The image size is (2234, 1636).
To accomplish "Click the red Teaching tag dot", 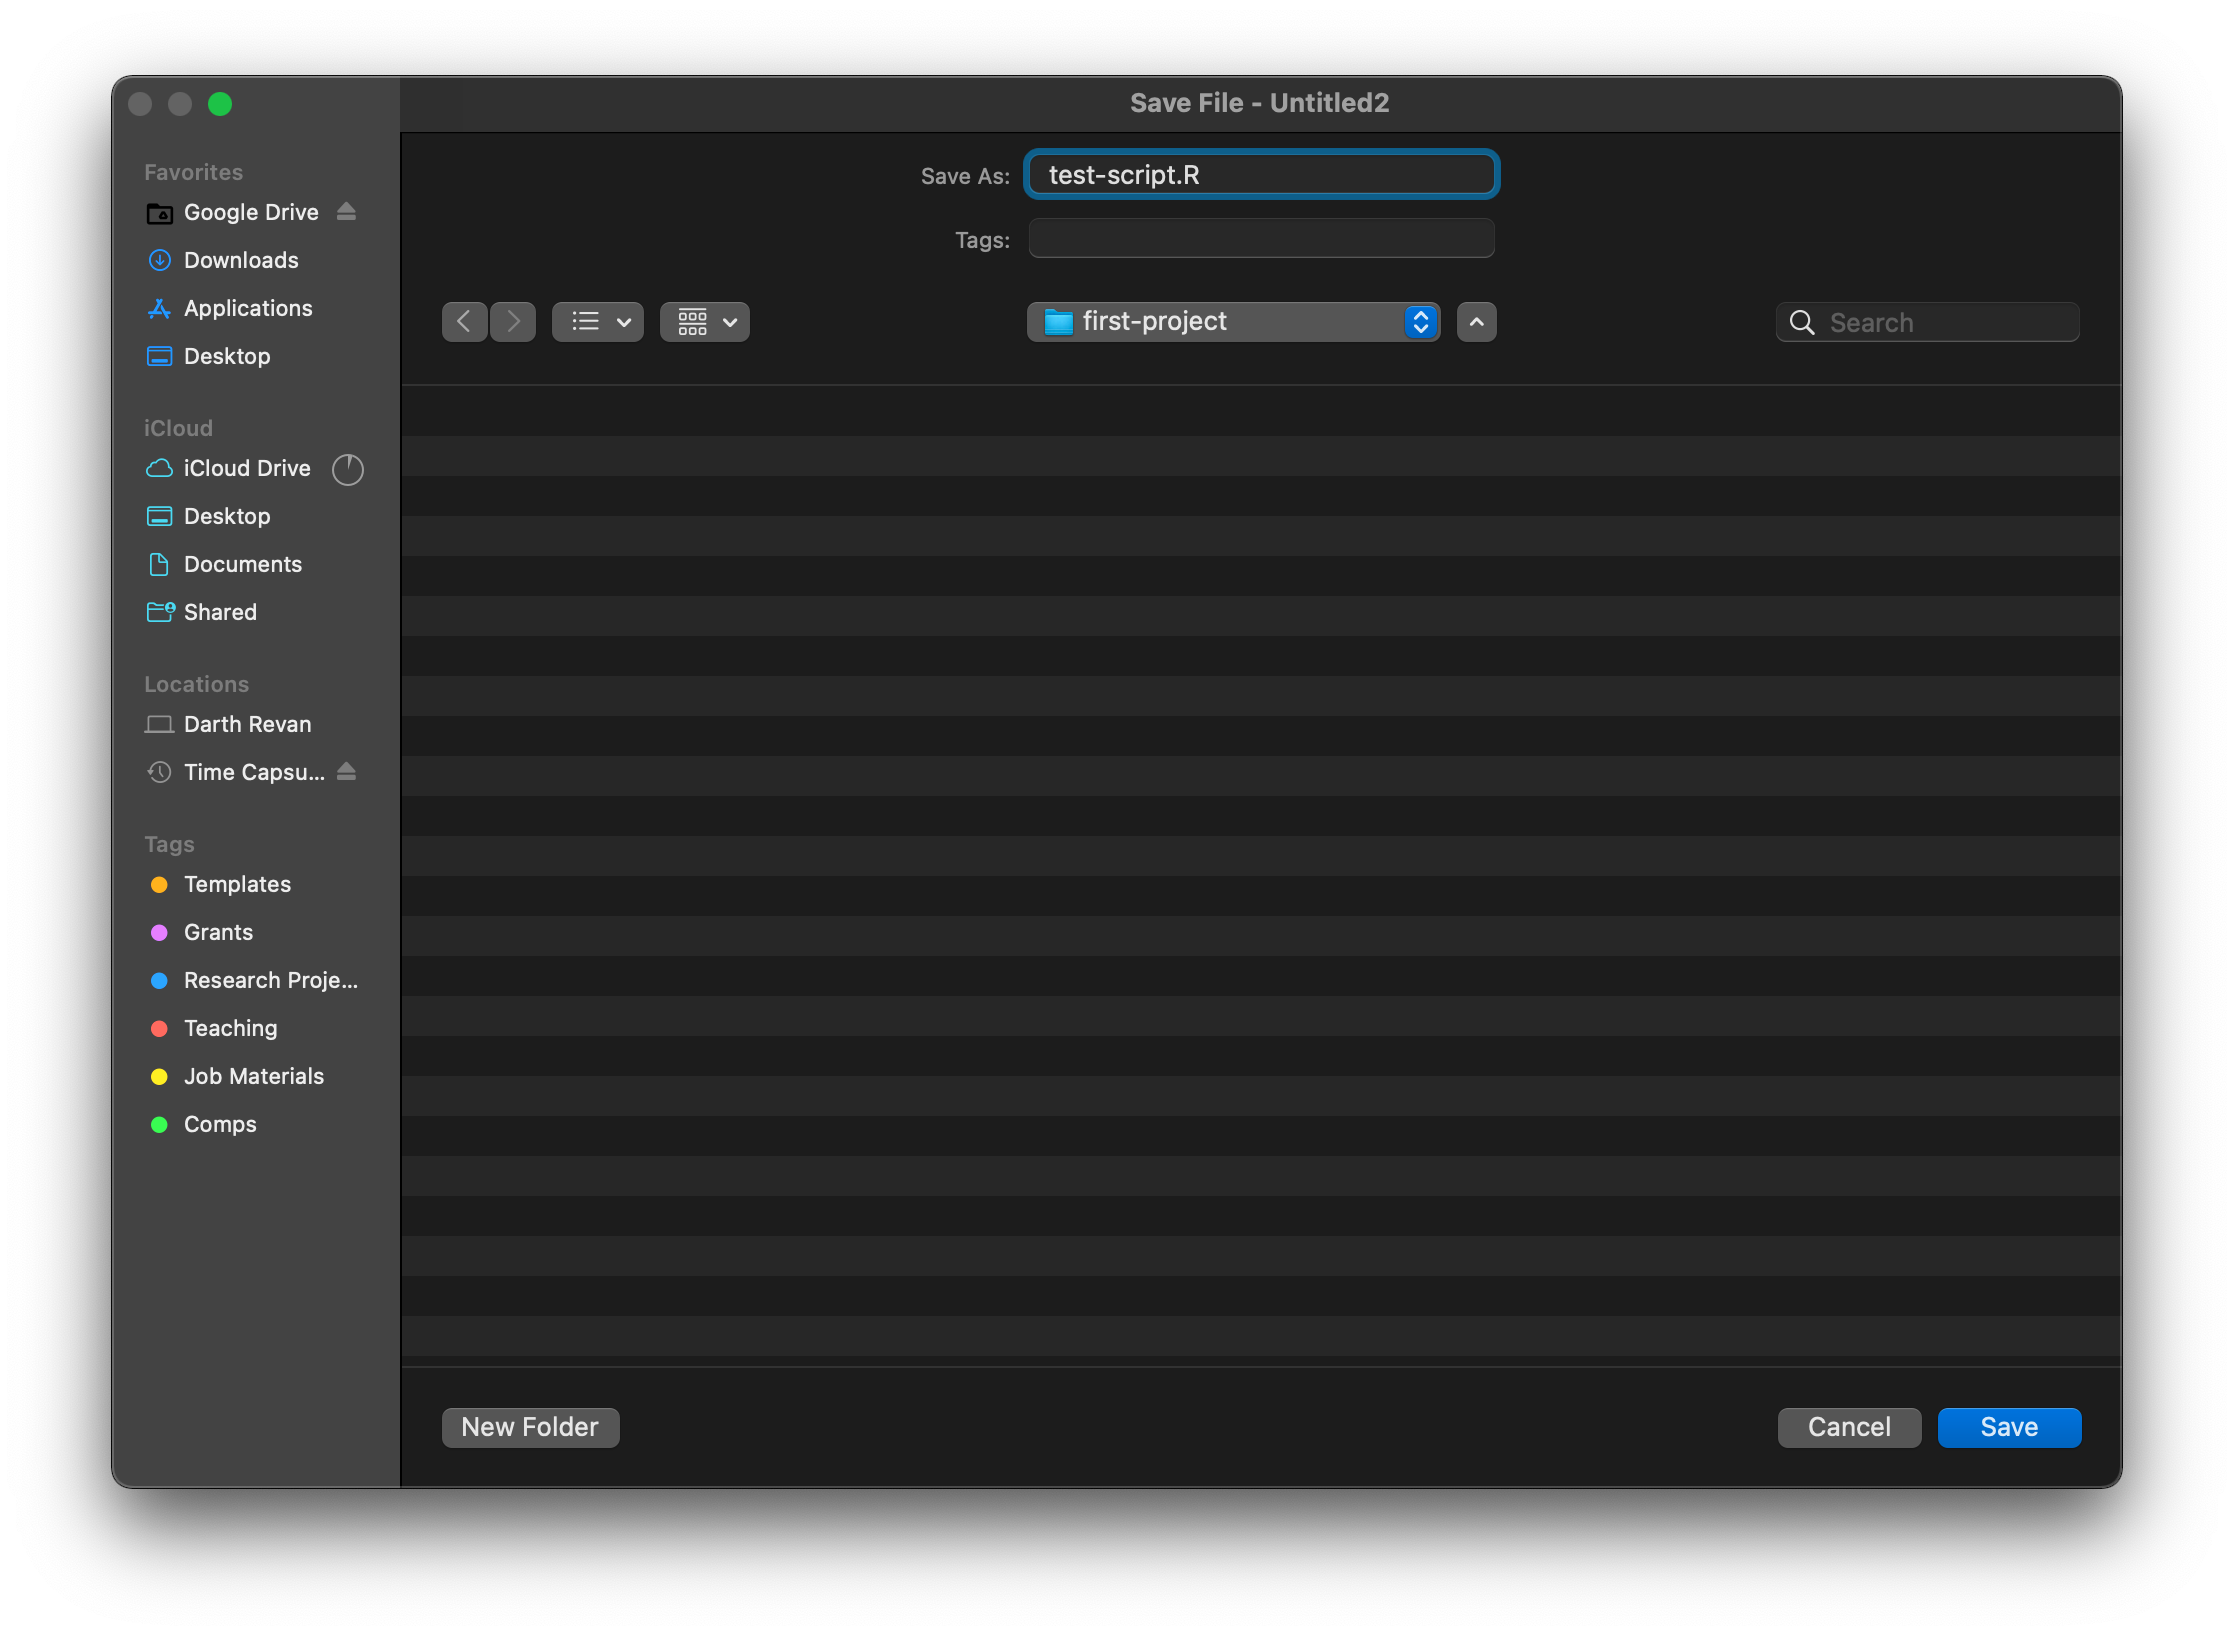I will pyautogui.click(x=159, y=1028).
